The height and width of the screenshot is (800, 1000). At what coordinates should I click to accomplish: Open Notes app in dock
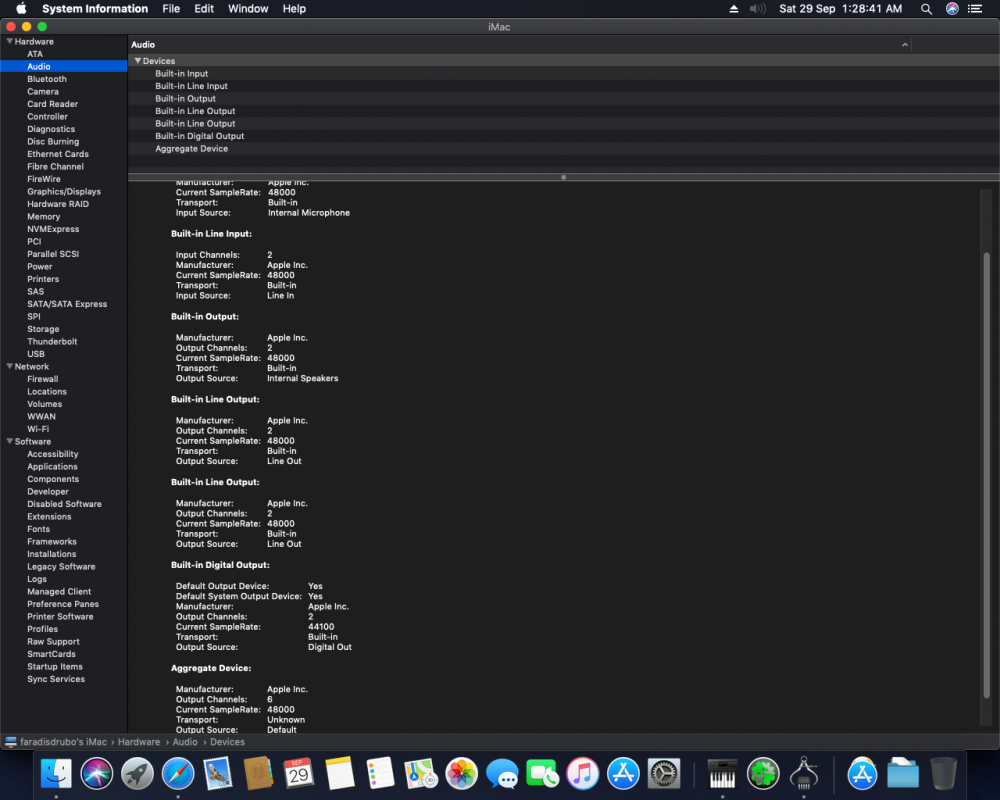[339, 774]
